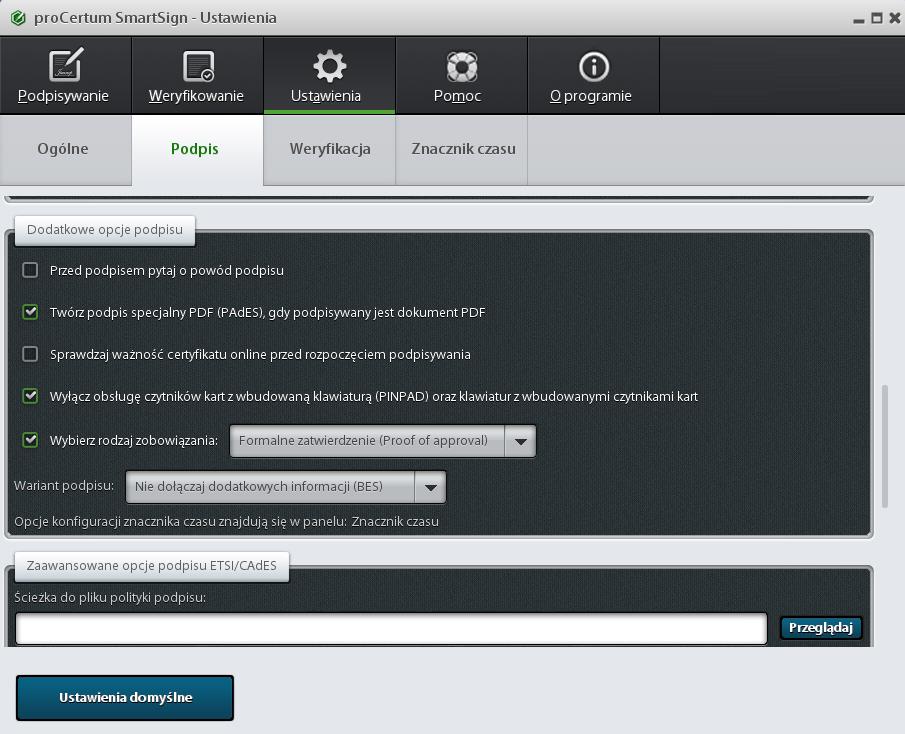Click the Ustawienia domyślne button
Screen dimensions: 905x734
tap(125, 698)
